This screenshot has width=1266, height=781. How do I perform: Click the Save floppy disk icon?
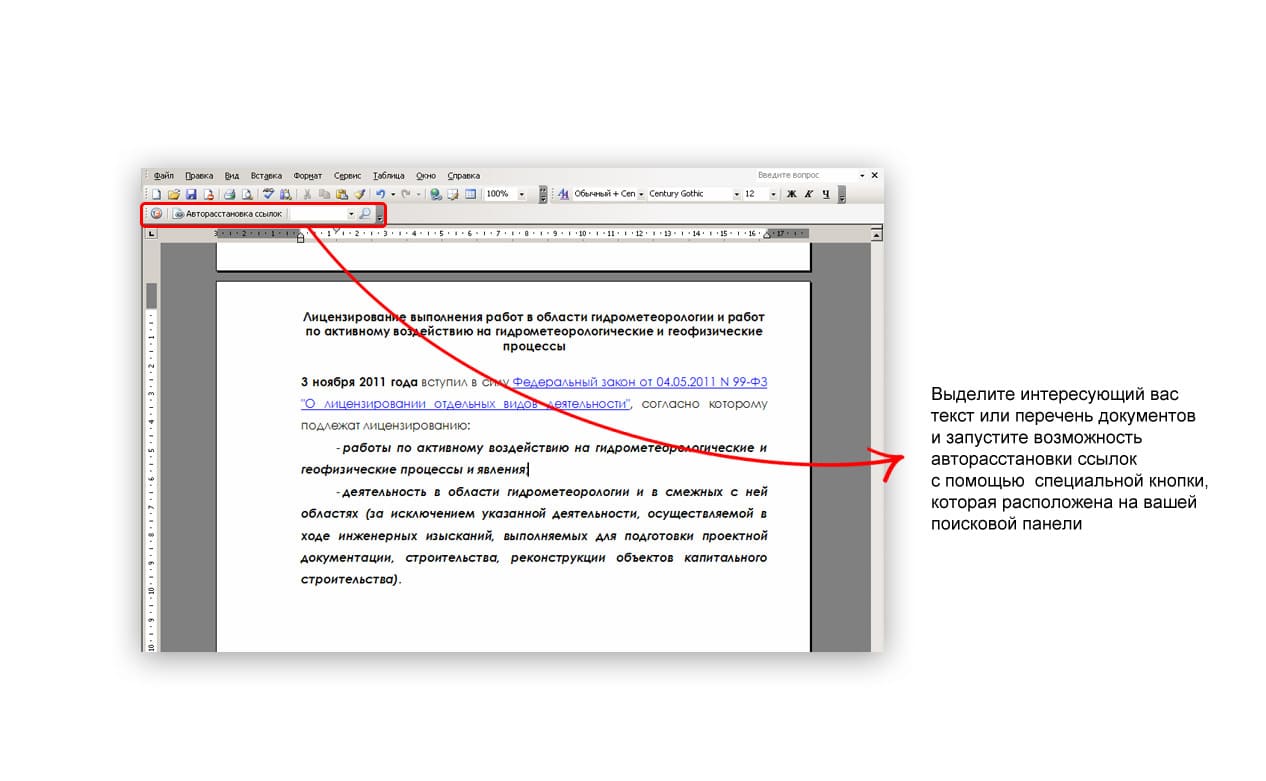[191, 194]
